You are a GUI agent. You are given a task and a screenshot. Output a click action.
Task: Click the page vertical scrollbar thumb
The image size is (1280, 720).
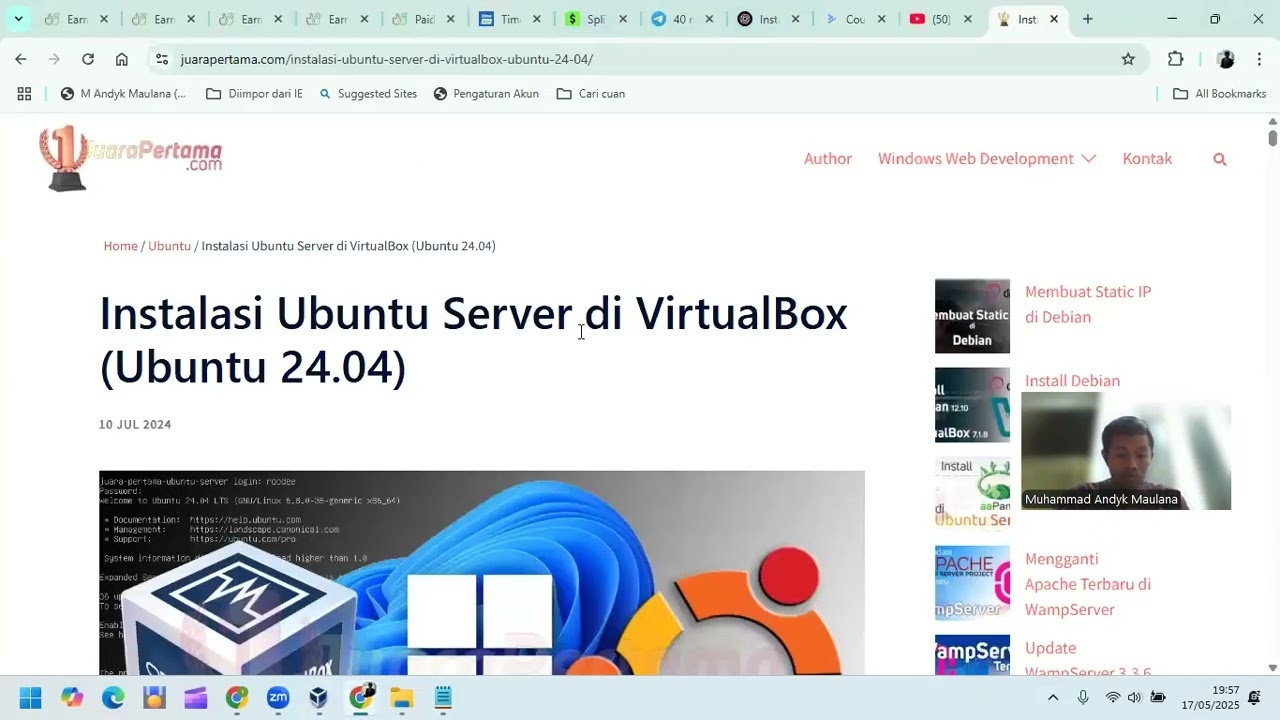[1272, 138]
